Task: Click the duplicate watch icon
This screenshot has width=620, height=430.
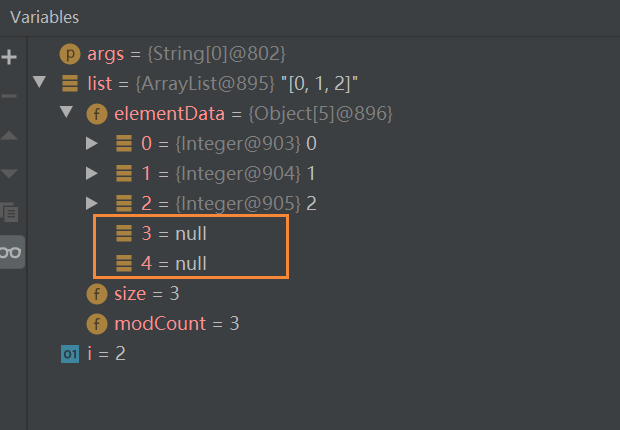Action: pyautogui.click(x=9, y=212)
